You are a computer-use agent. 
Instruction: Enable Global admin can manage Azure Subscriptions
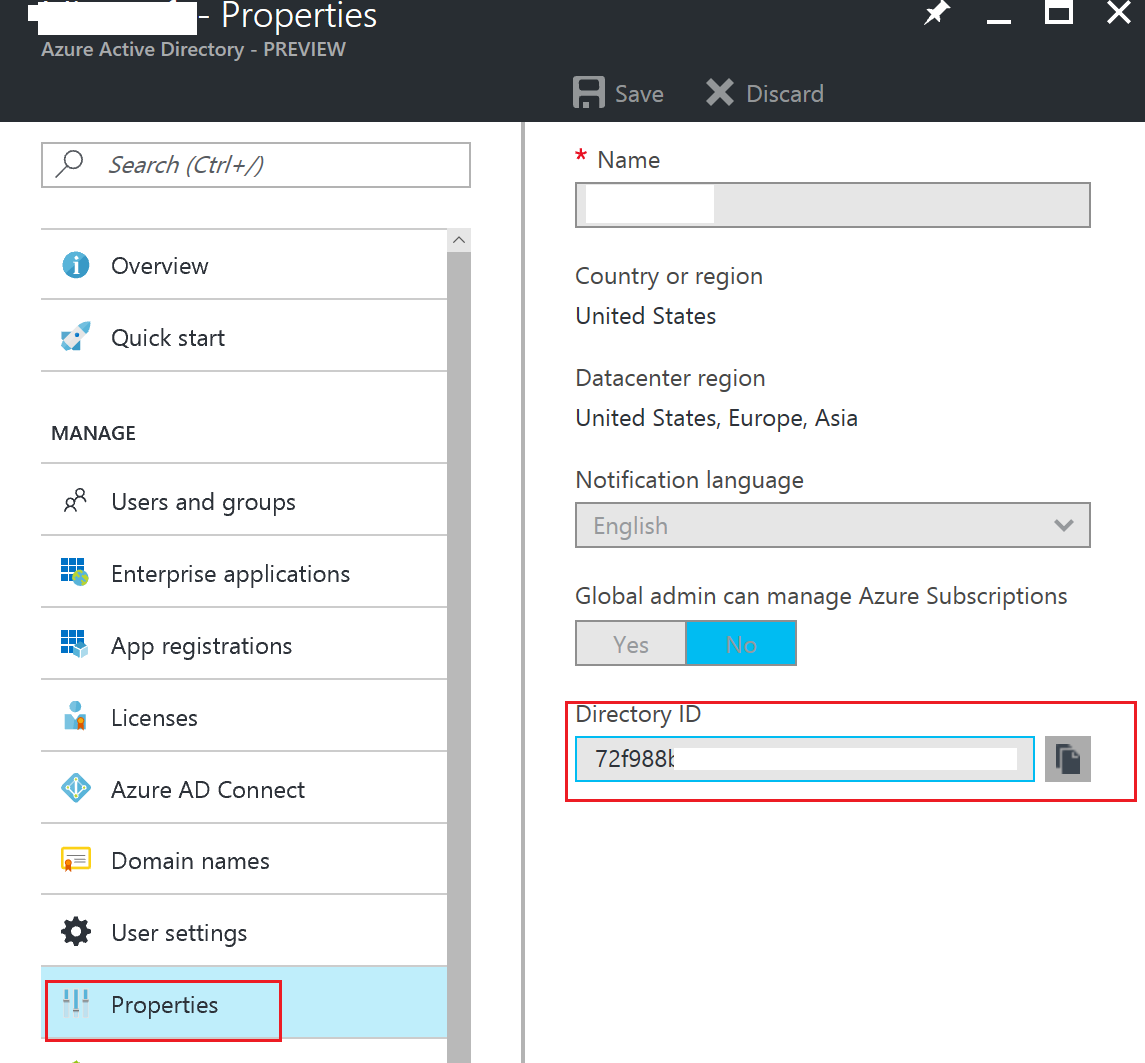(630, 643)
